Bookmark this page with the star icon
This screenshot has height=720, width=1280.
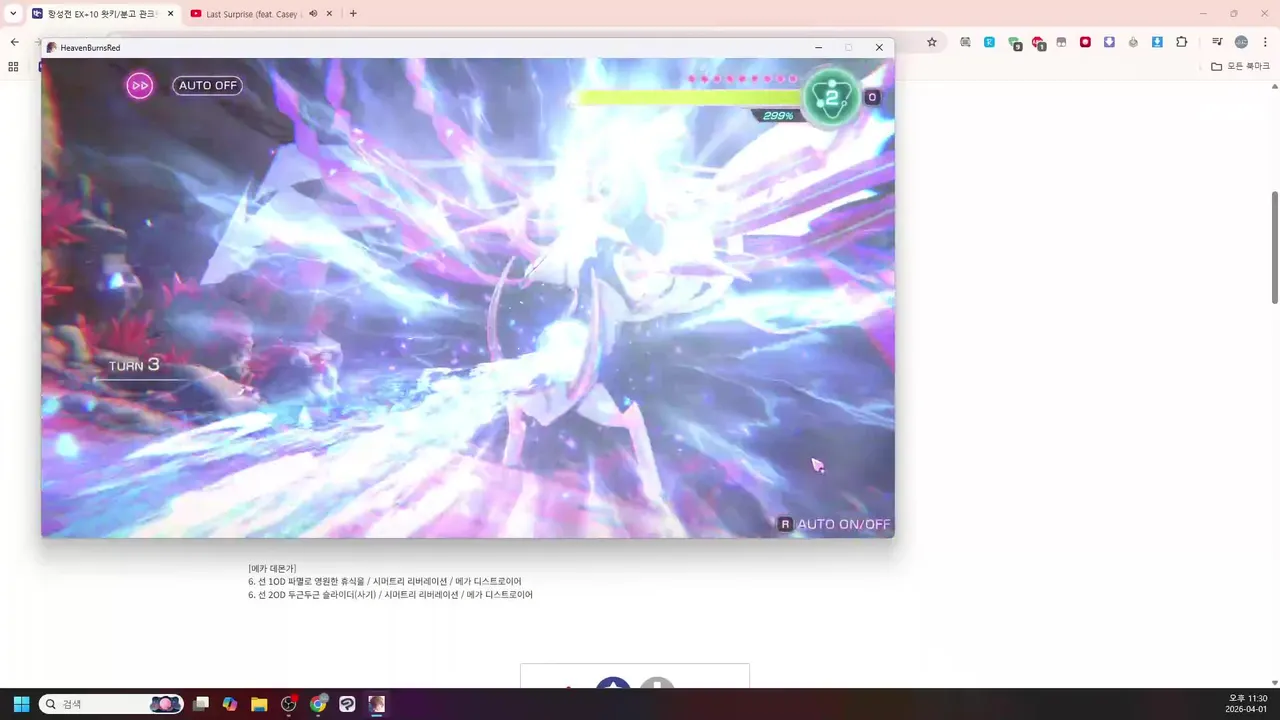click(x=932, y=42)
